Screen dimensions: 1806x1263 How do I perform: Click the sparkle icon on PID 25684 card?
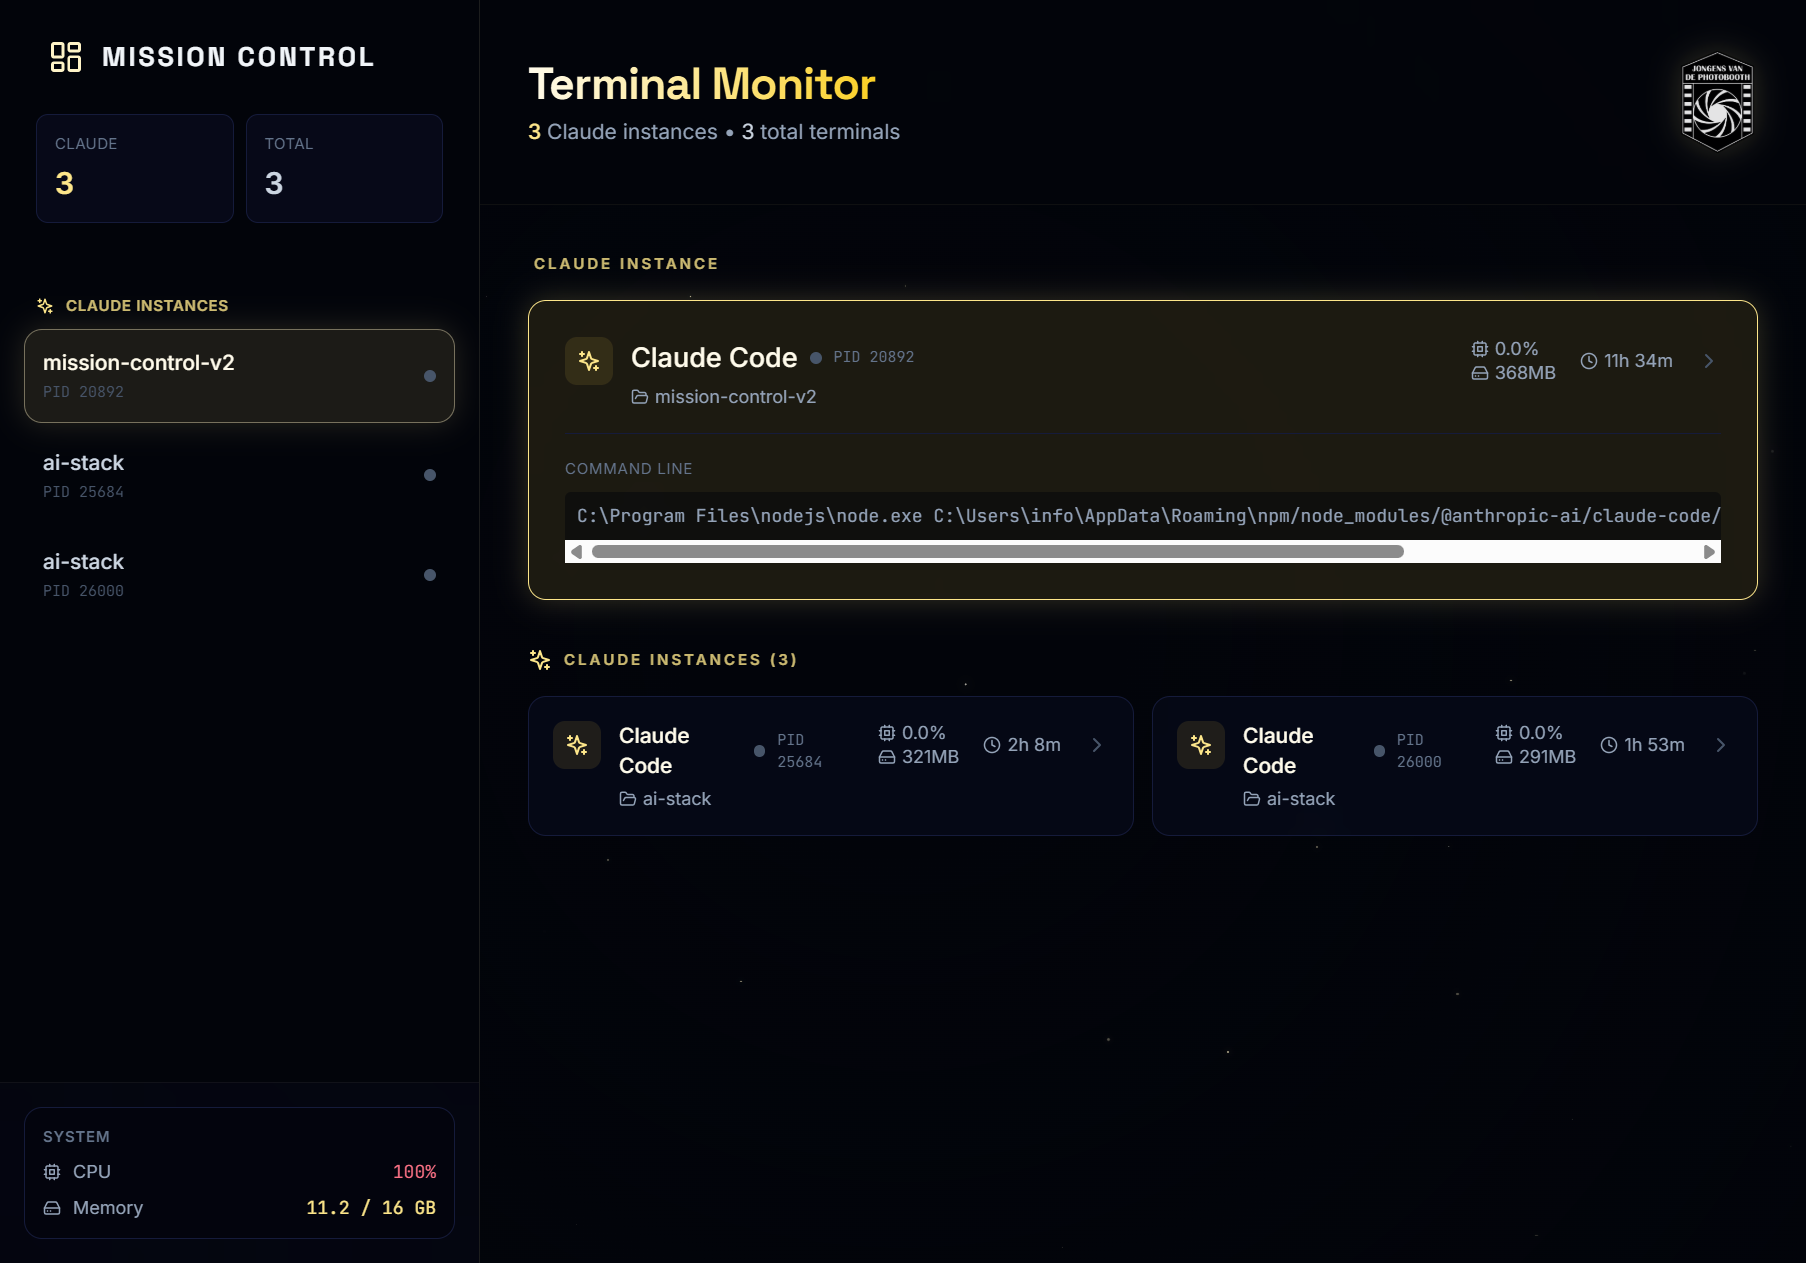(x=577, y=745)
